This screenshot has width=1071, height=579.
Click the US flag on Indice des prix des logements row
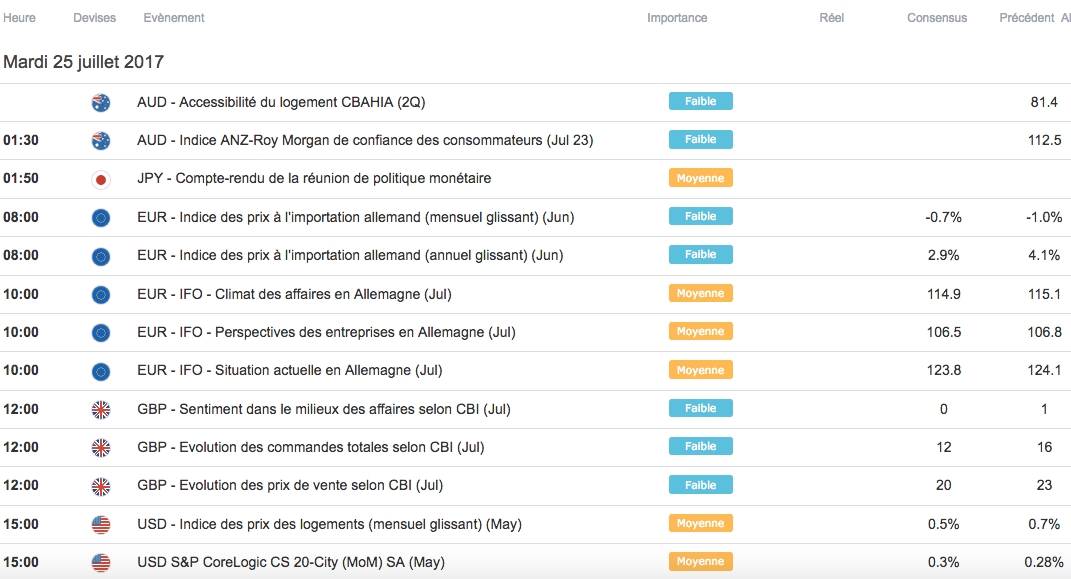(x=100, y=524)
